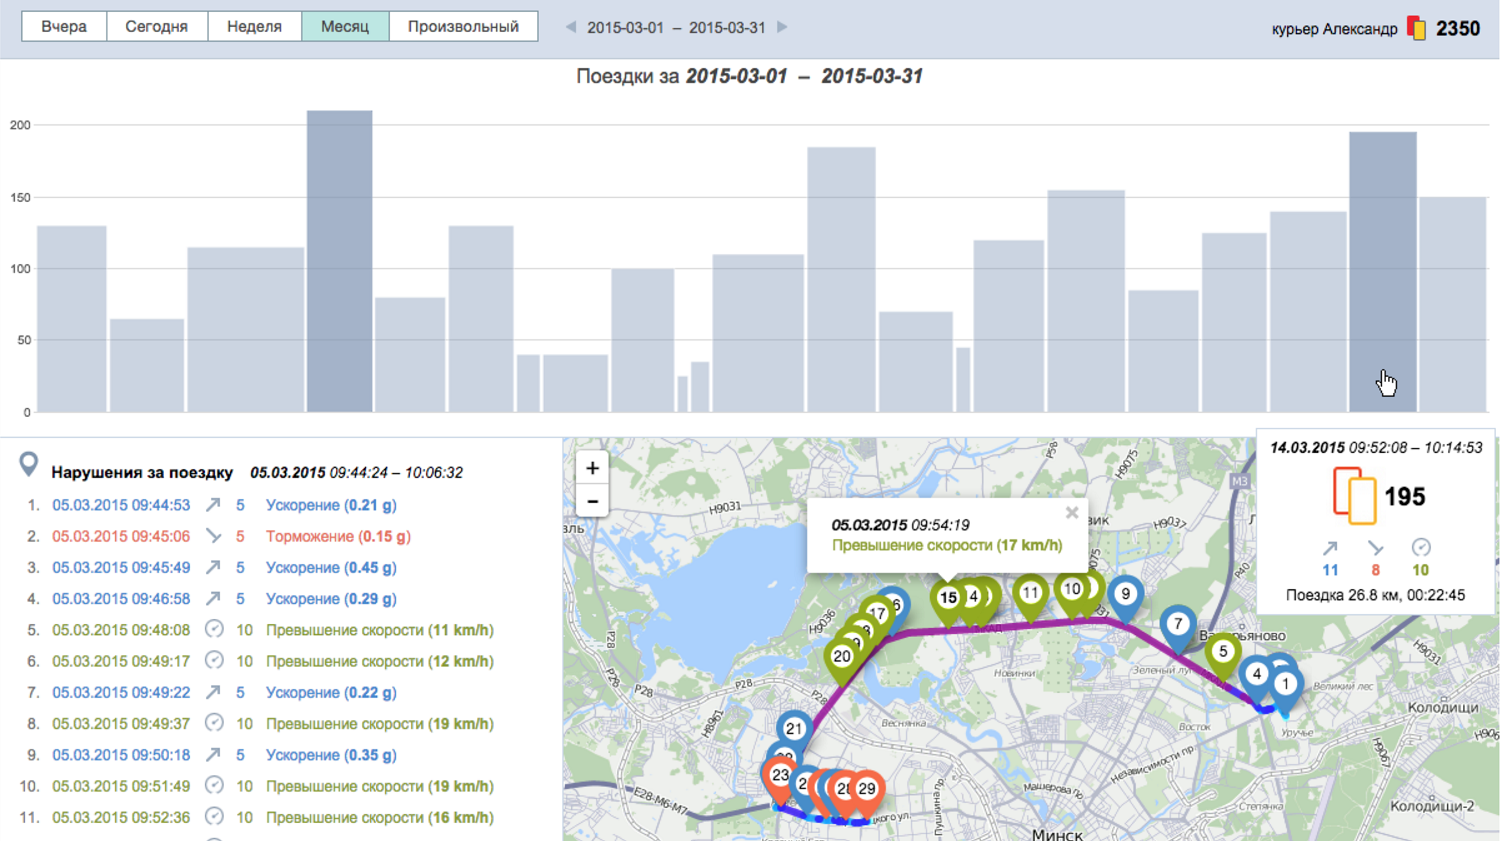The height and width of the screenshot is (841, 1500).
Task: Click the speedometer icon in row 10
Action: click(214, 785)
